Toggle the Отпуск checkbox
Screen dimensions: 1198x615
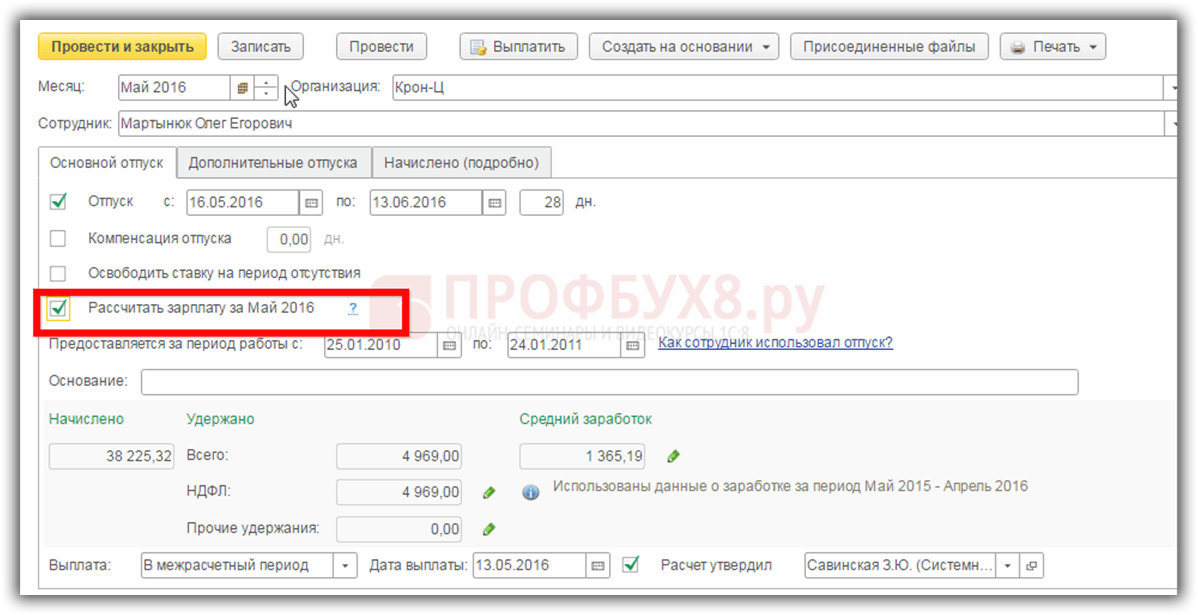point(58,202)
